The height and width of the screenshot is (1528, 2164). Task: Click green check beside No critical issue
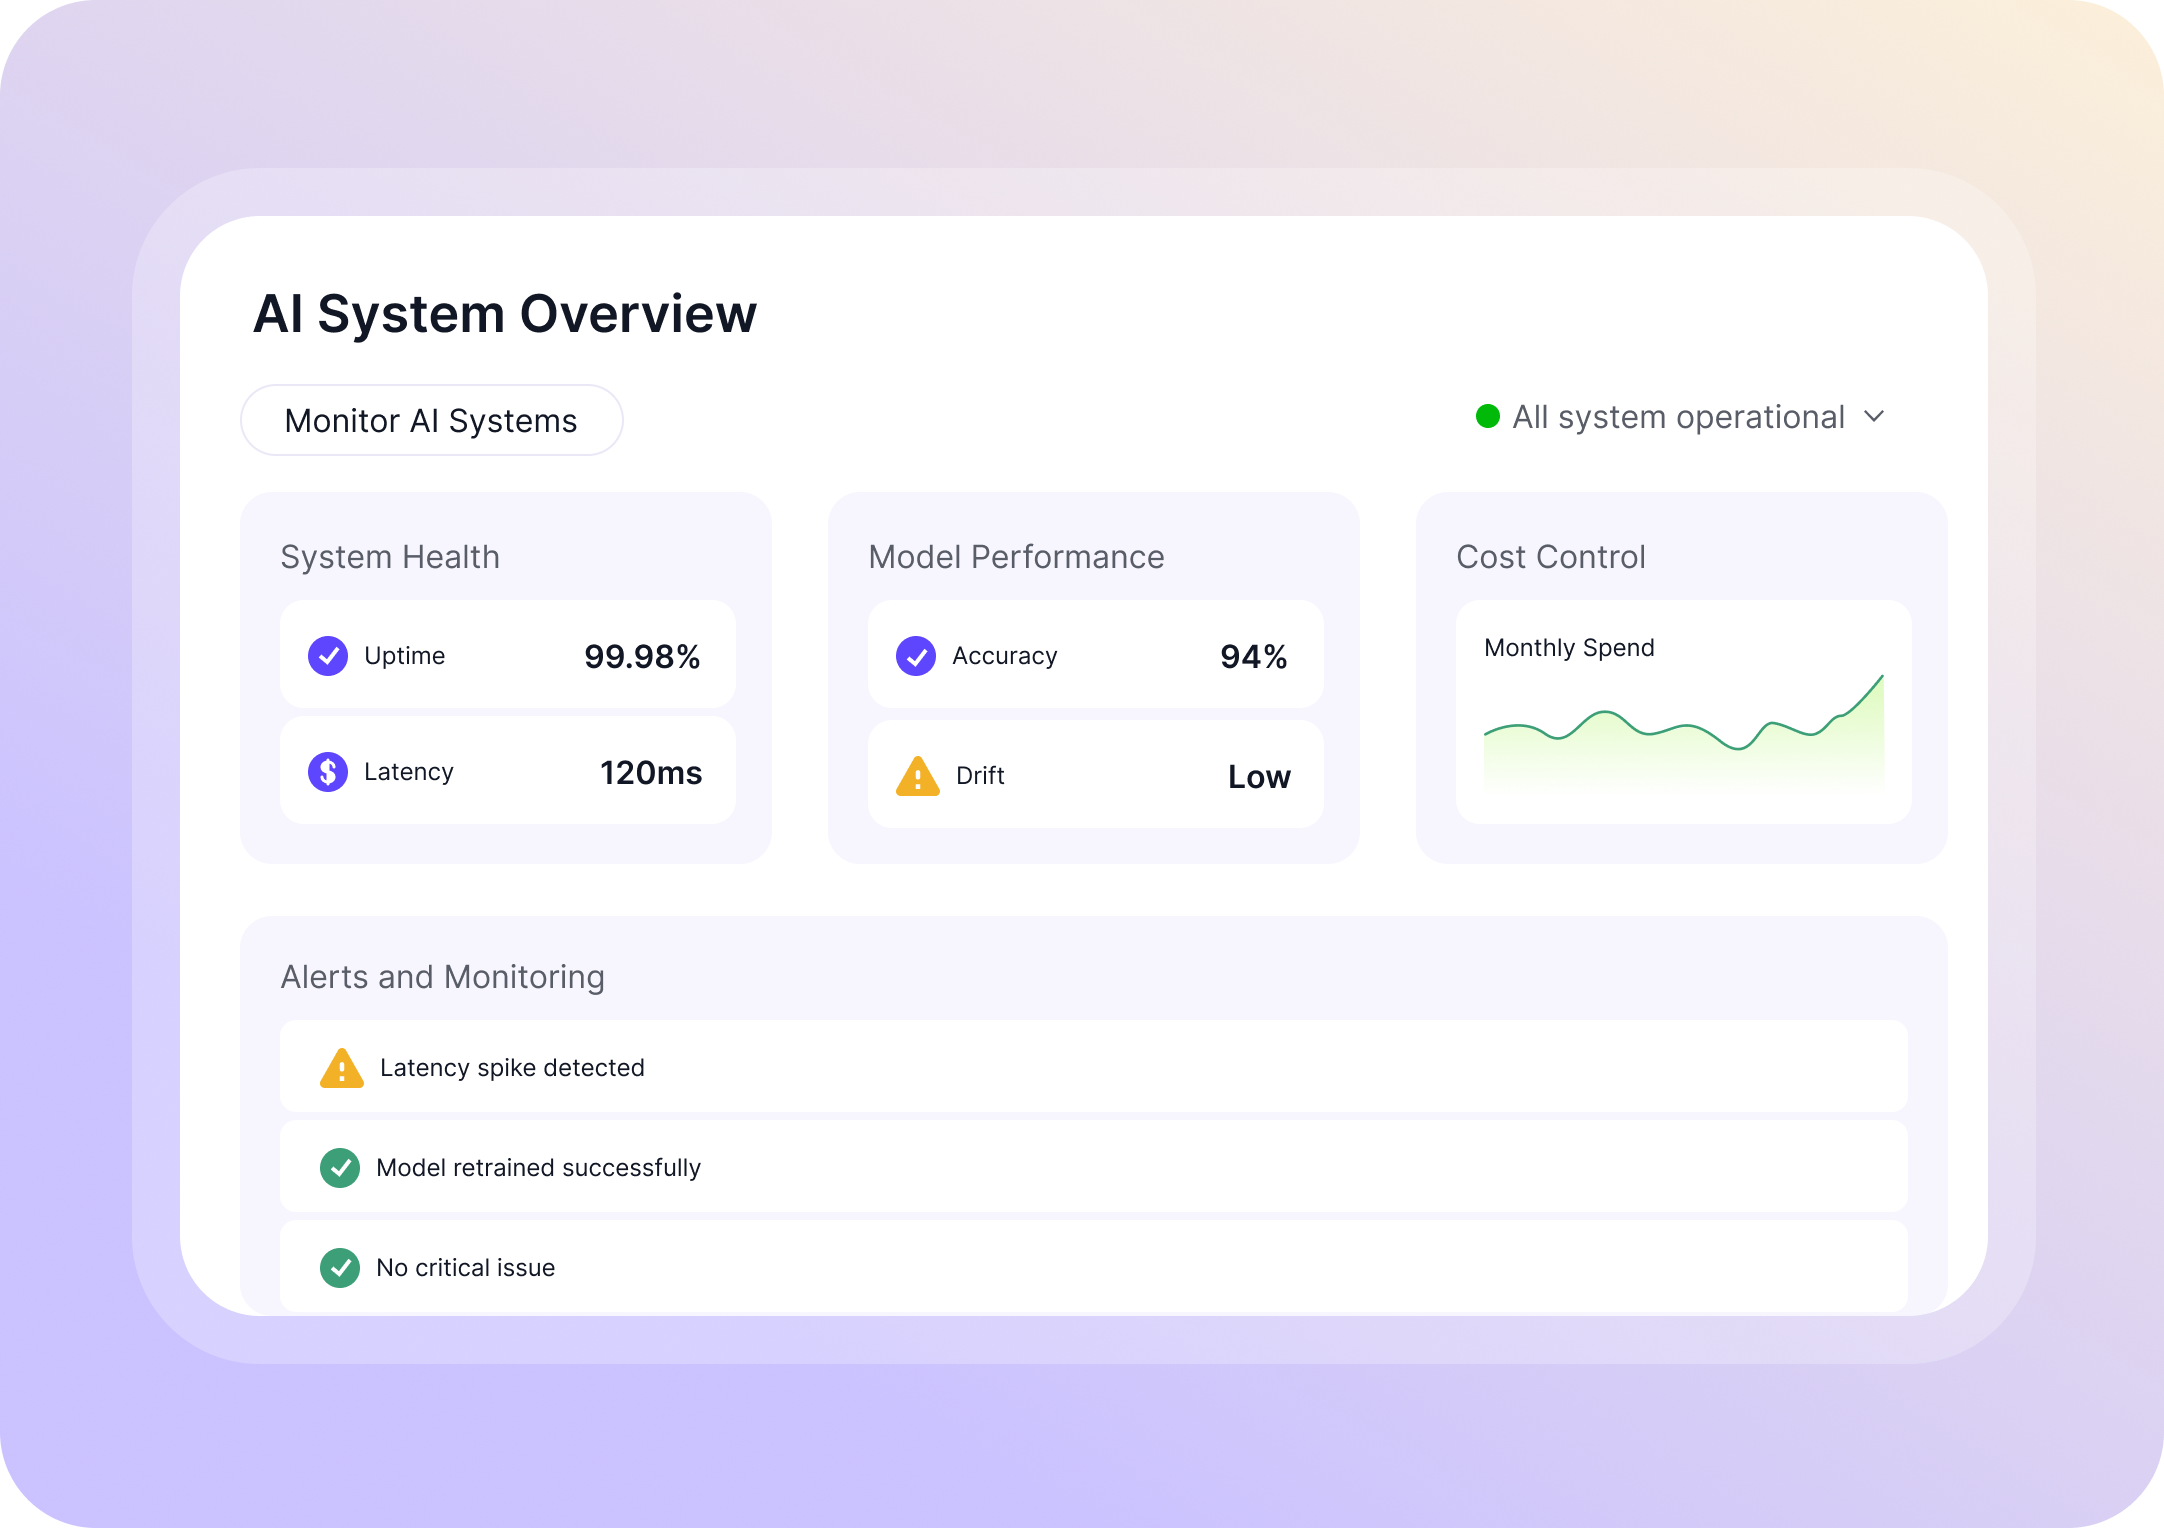[340, 1268]
